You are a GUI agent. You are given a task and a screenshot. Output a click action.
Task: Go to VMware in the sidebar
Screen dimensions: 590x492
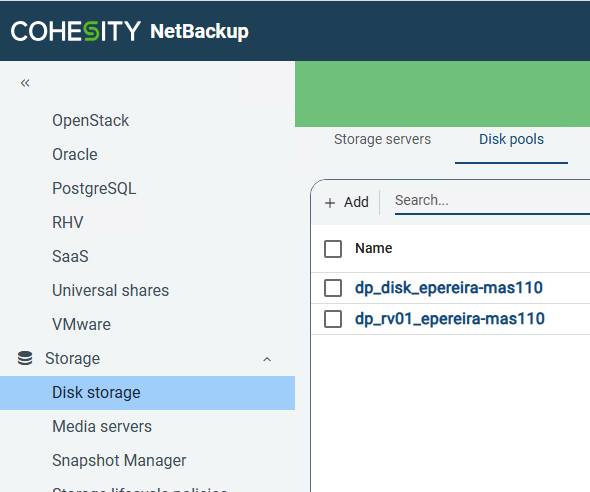tap(82, 324)
